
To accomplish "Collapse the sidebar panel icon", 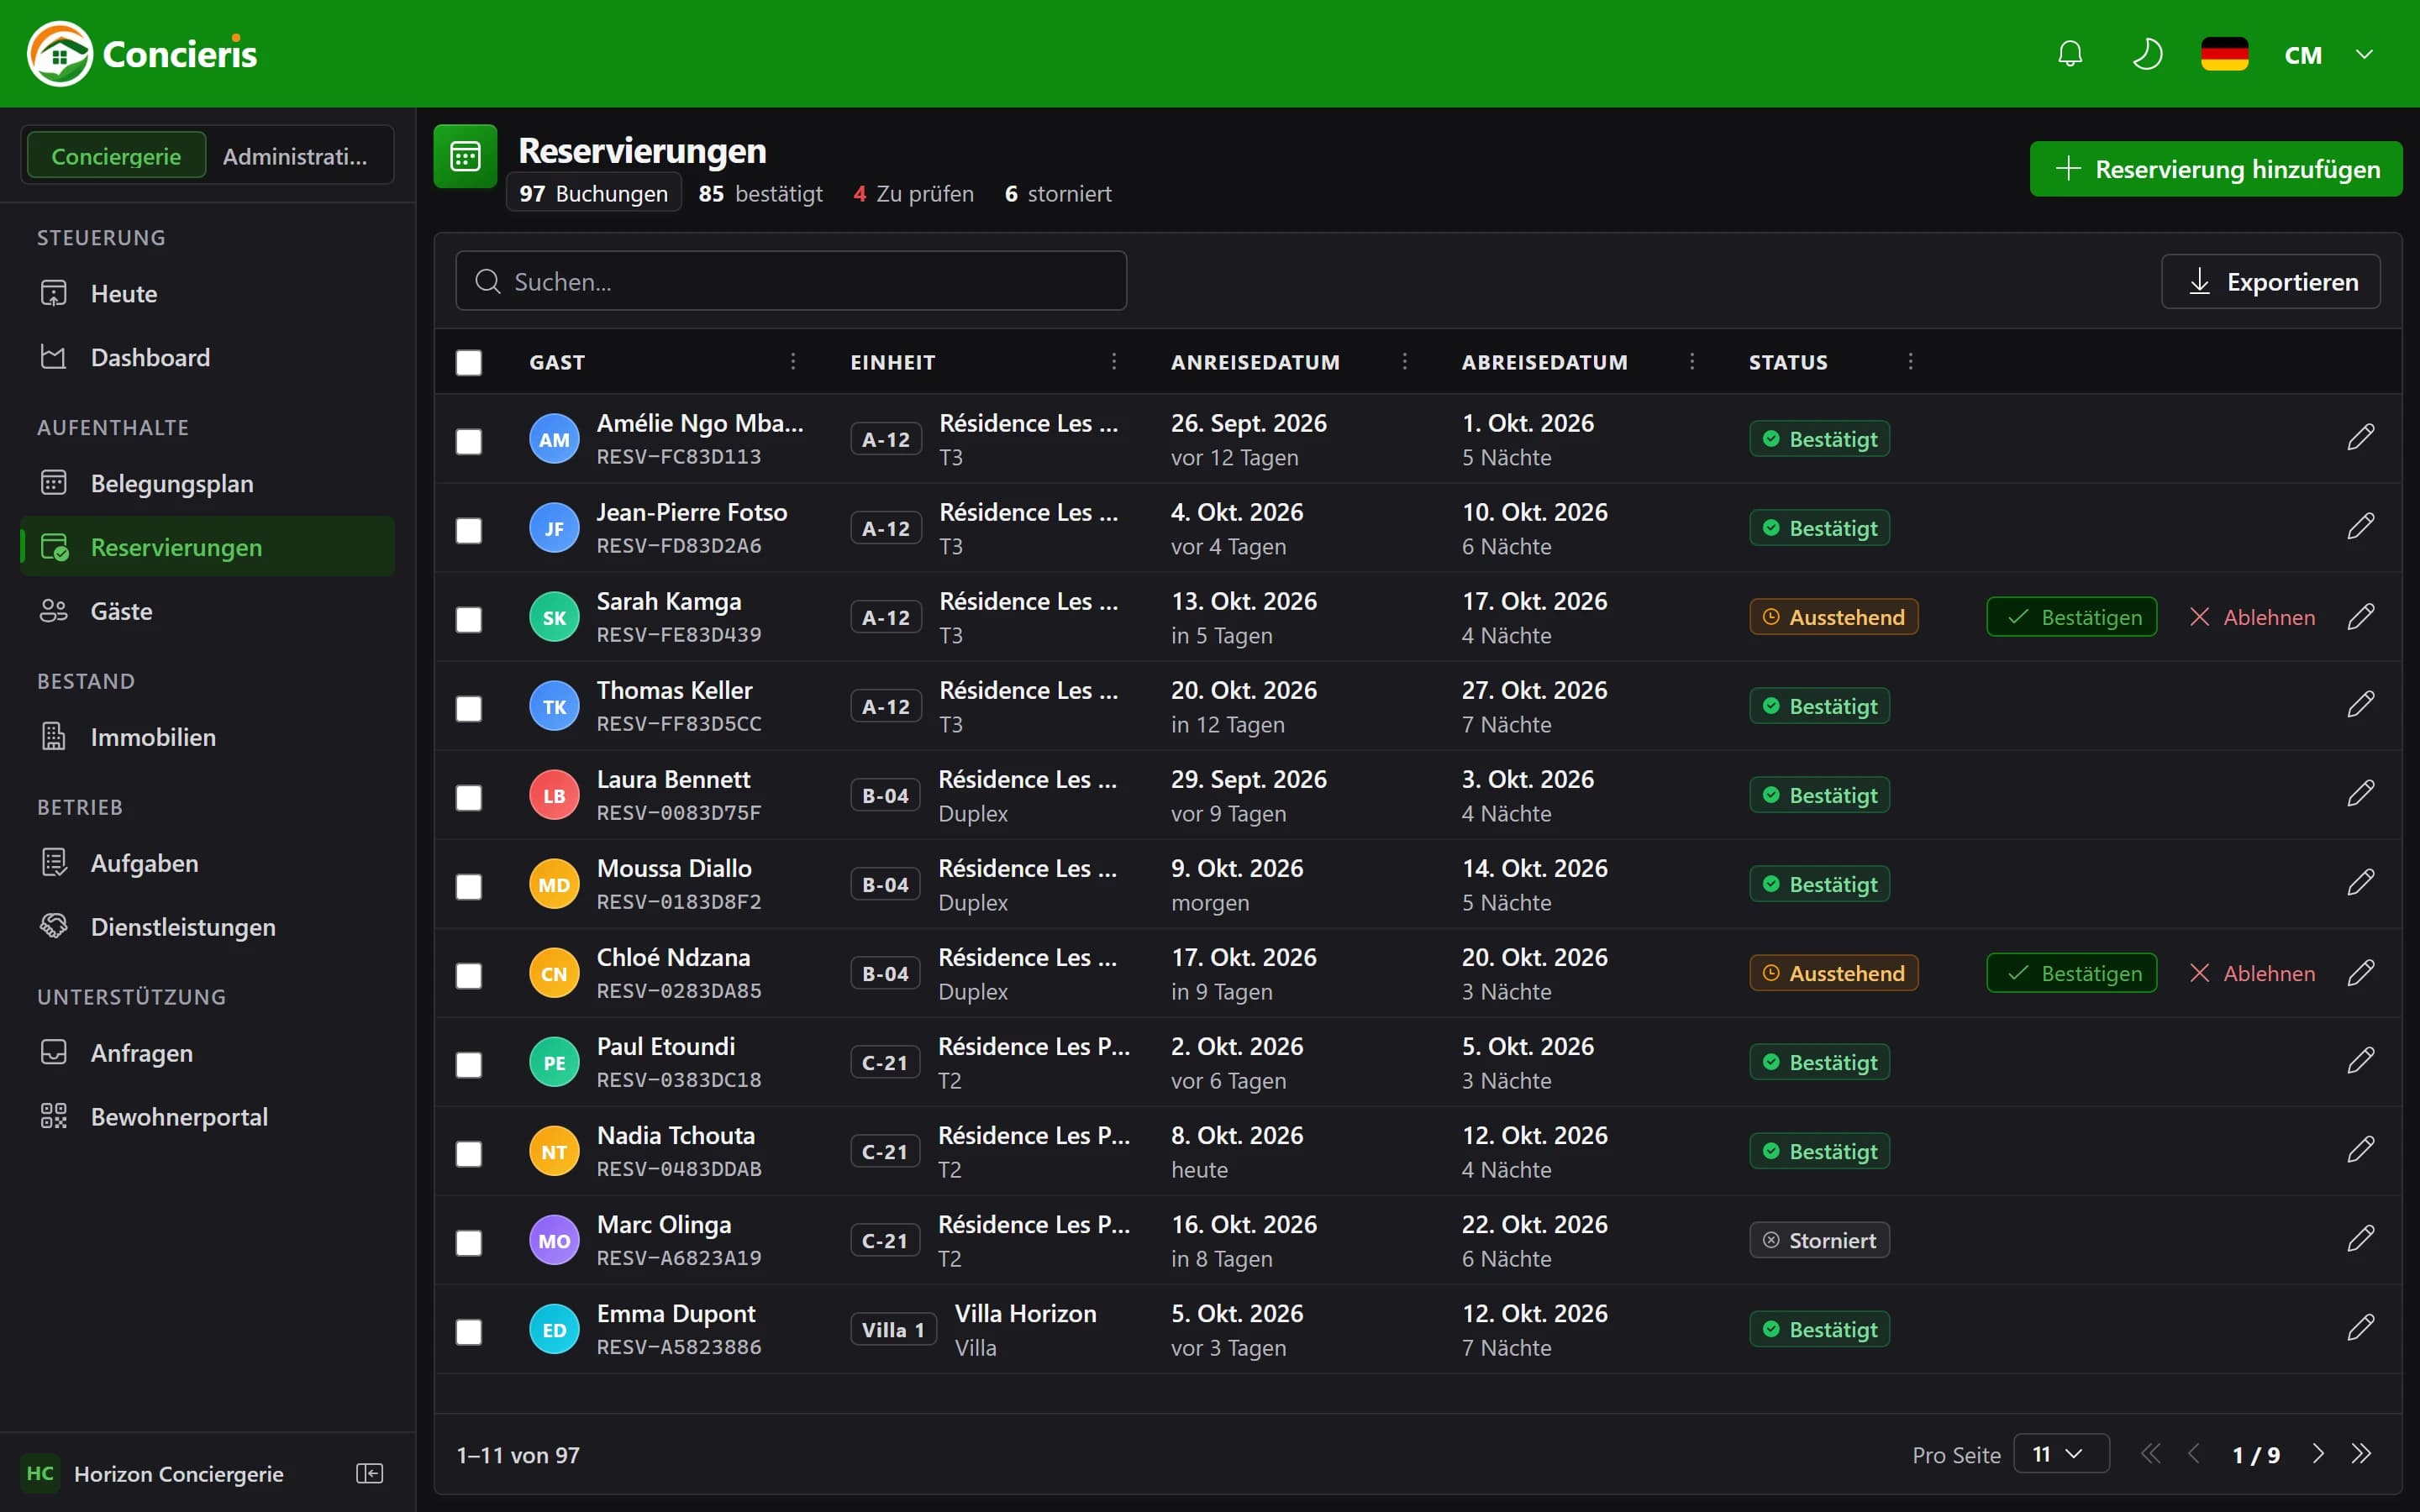I will [x=369, y=1473].
